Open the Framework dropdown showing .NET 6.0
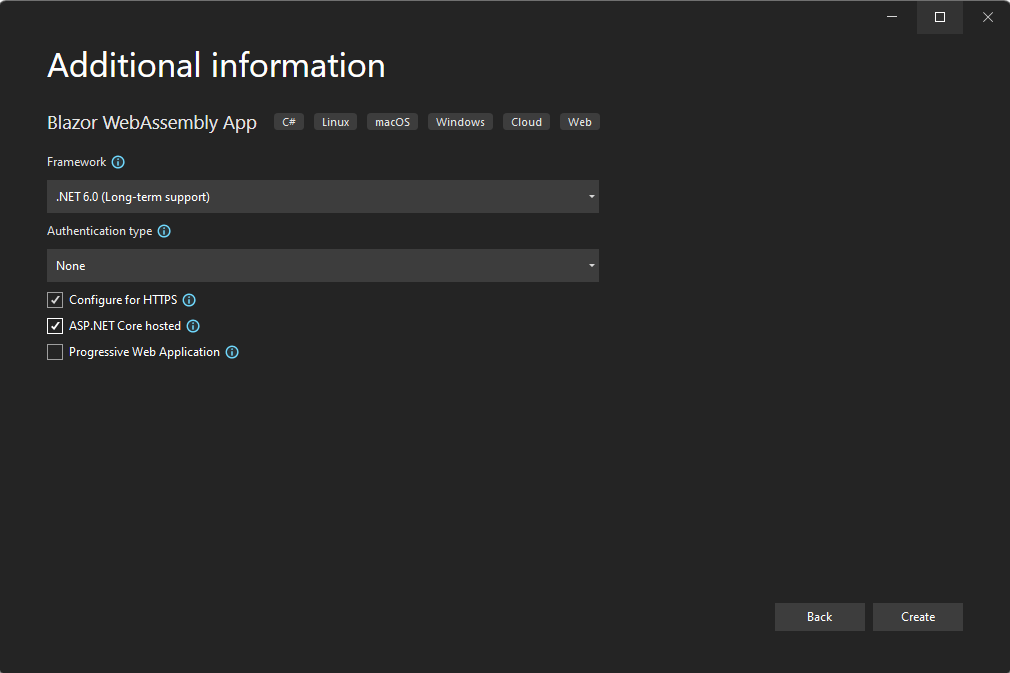Screen dimensions: 1010x673 322,197
